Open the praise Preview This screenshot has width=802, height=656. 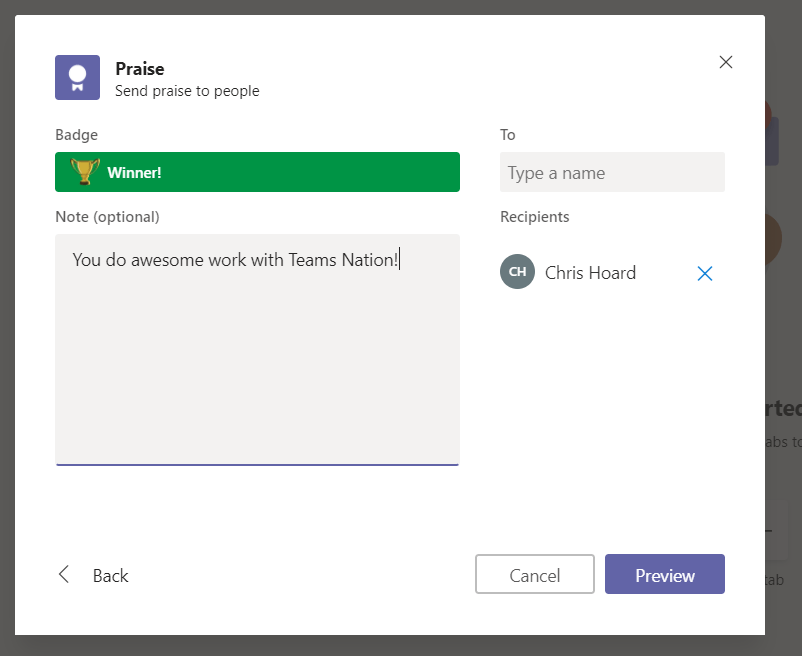click(664, 575)
